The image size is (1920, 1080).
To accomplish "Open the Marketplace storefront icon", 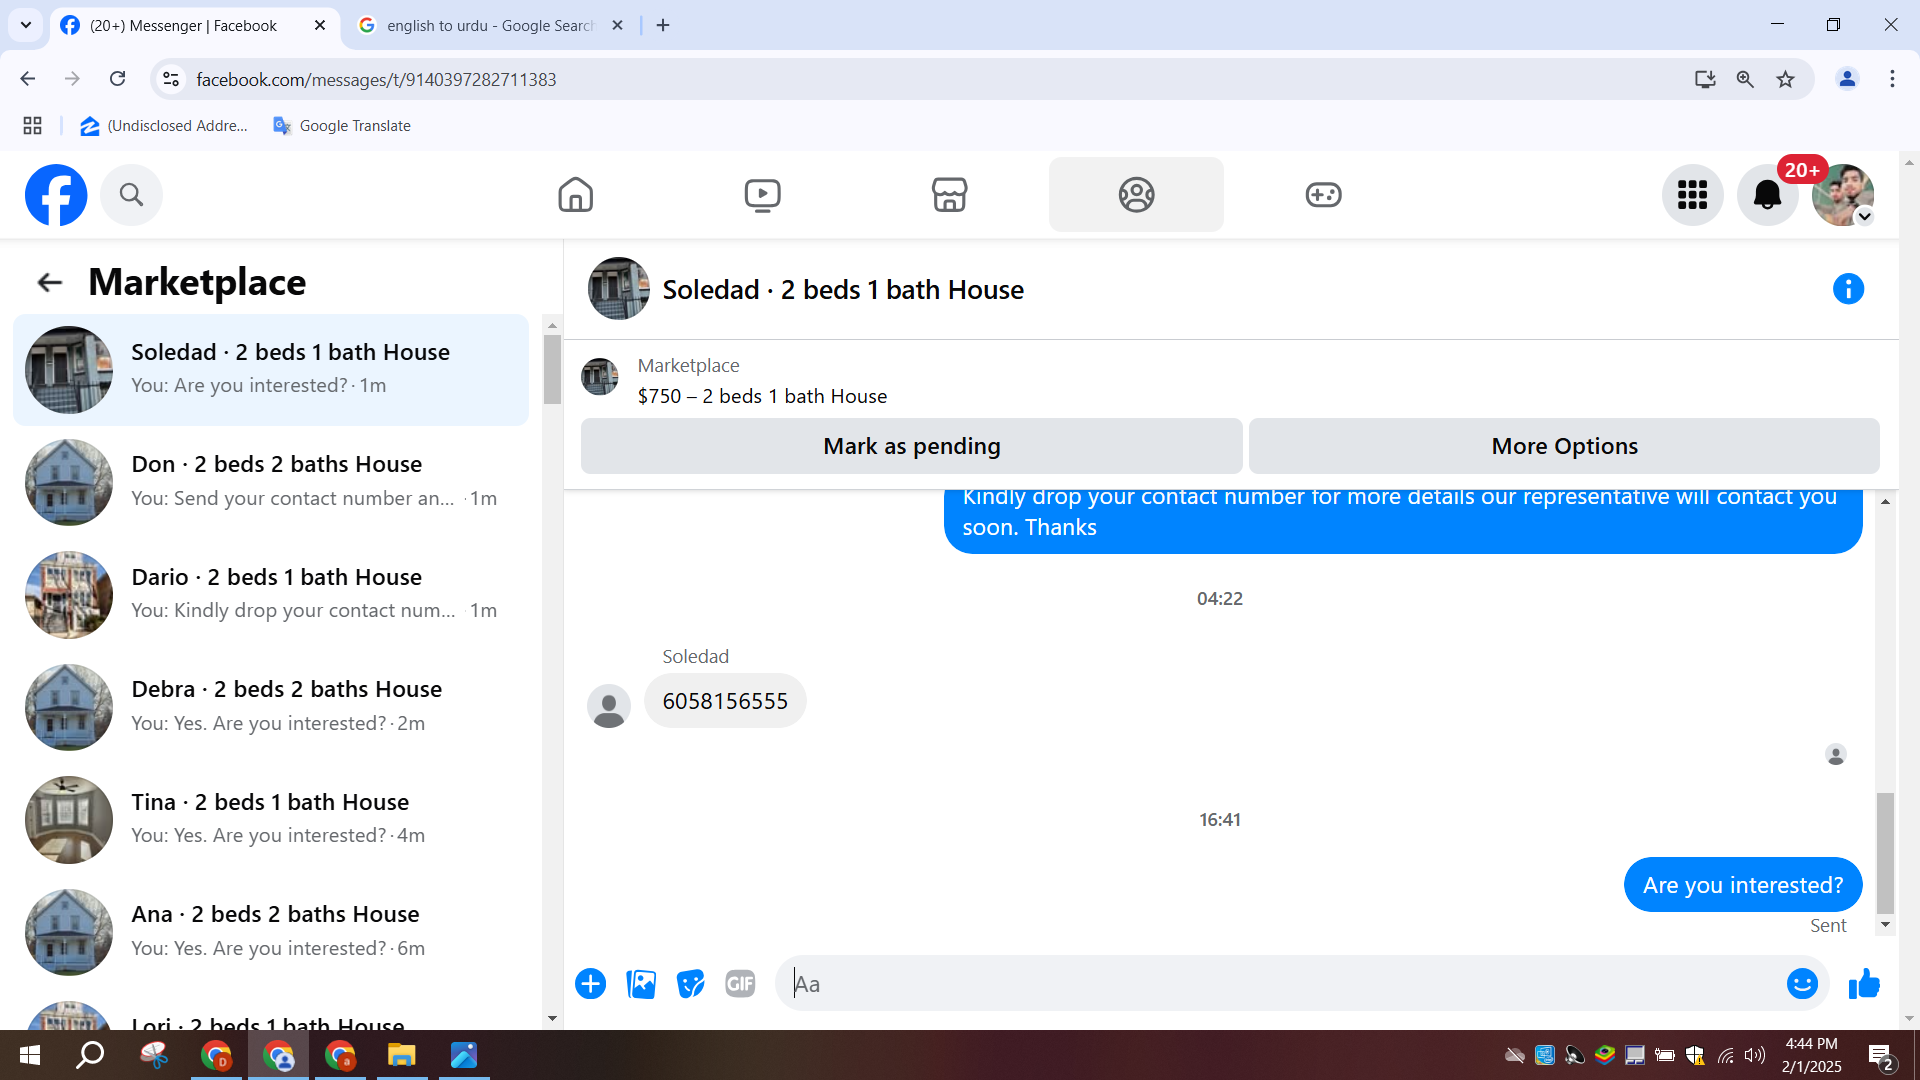I will 949,194.
